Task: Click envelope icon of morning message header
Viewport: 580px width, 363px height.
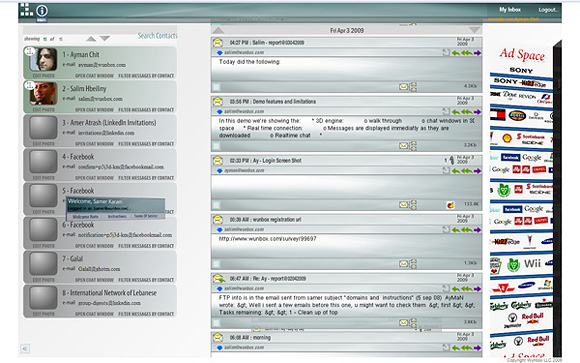Action: click(218, 337)
